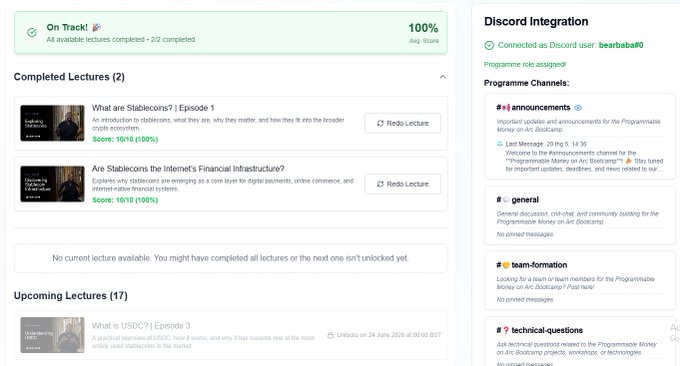This screenshot has width=680, height=366.
Task: Click 'Programme role assigned!' text
Action: coord(525,65)
